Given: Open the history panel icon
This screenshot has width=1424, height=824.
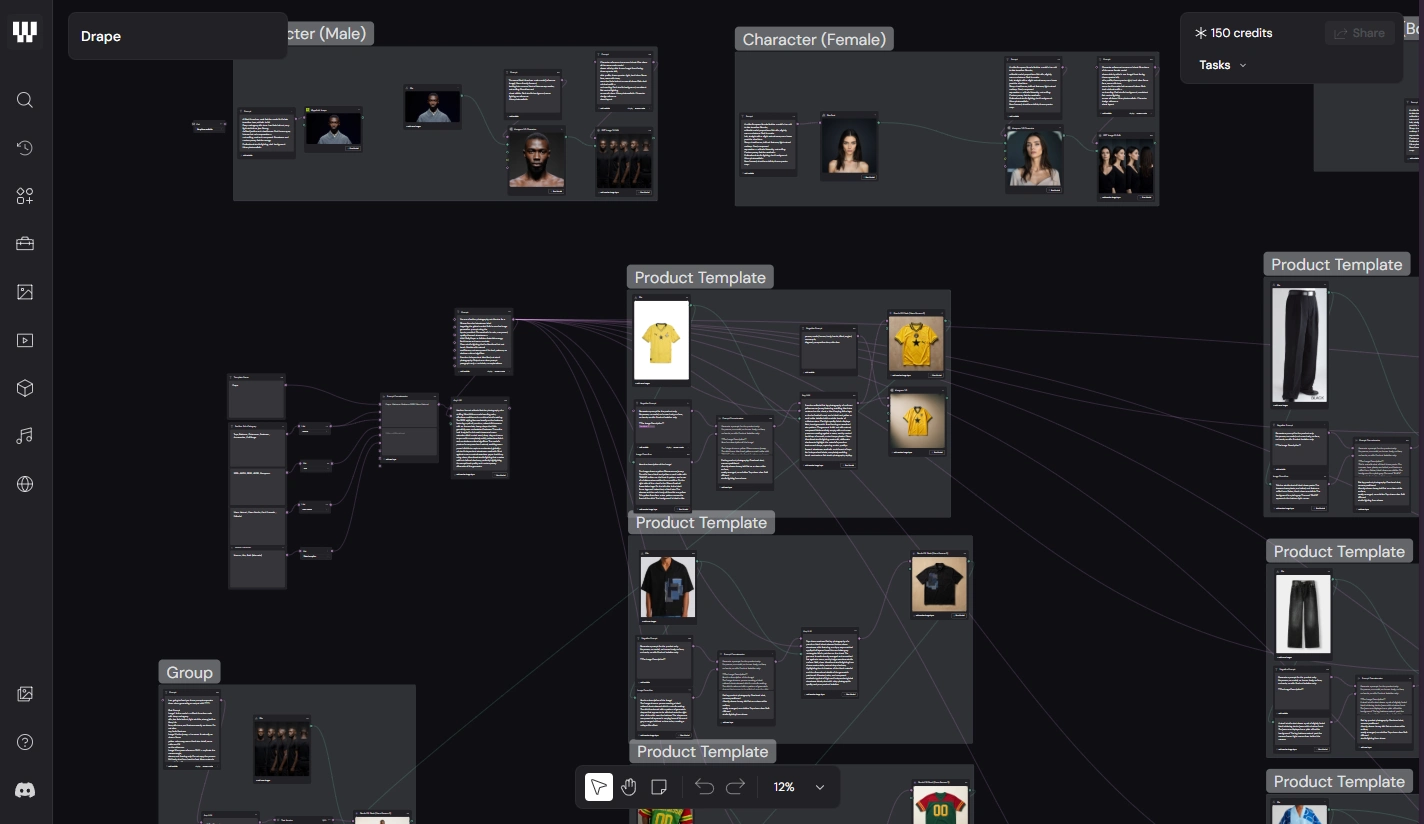Looking at the screenshot, I should [x=25, y=148].
